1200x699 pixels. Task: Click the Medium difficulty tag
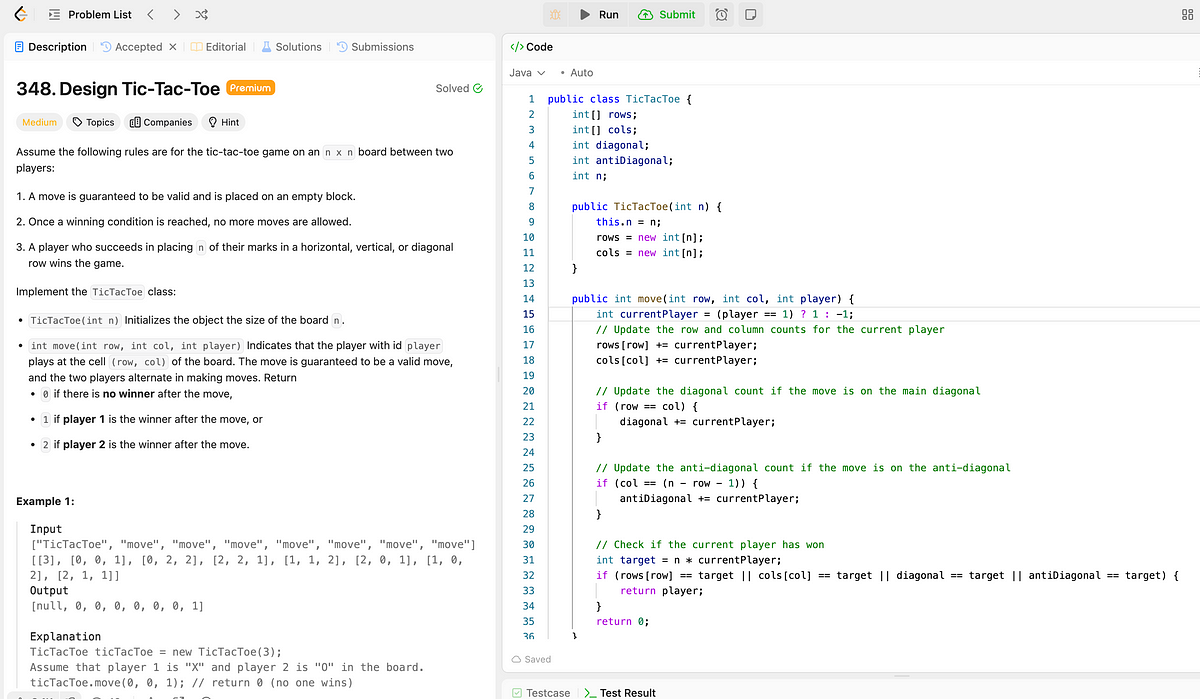(39, 122)
